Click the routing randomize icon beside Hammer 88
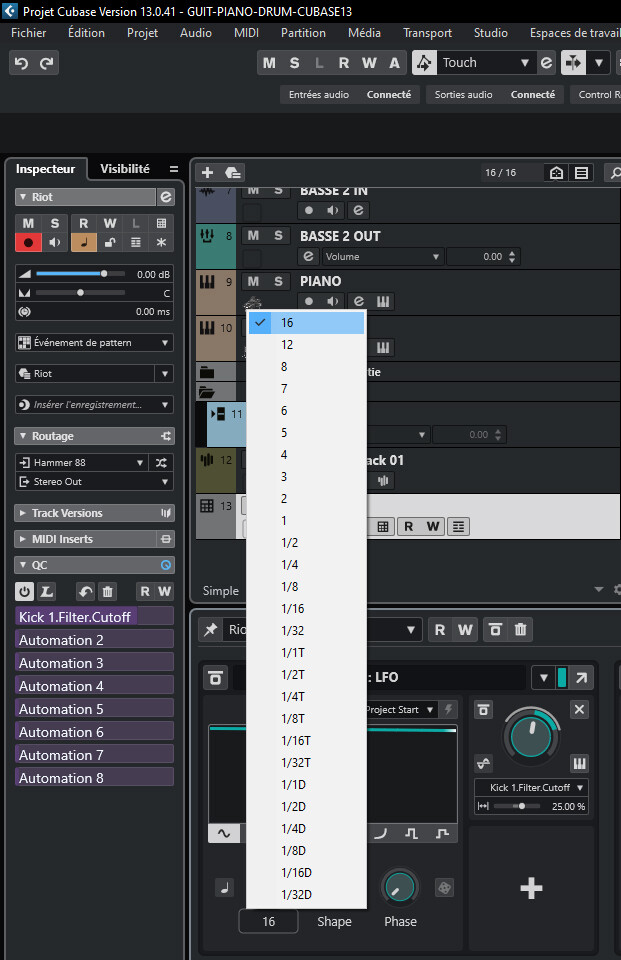621x960 pixels. (162, 462)
